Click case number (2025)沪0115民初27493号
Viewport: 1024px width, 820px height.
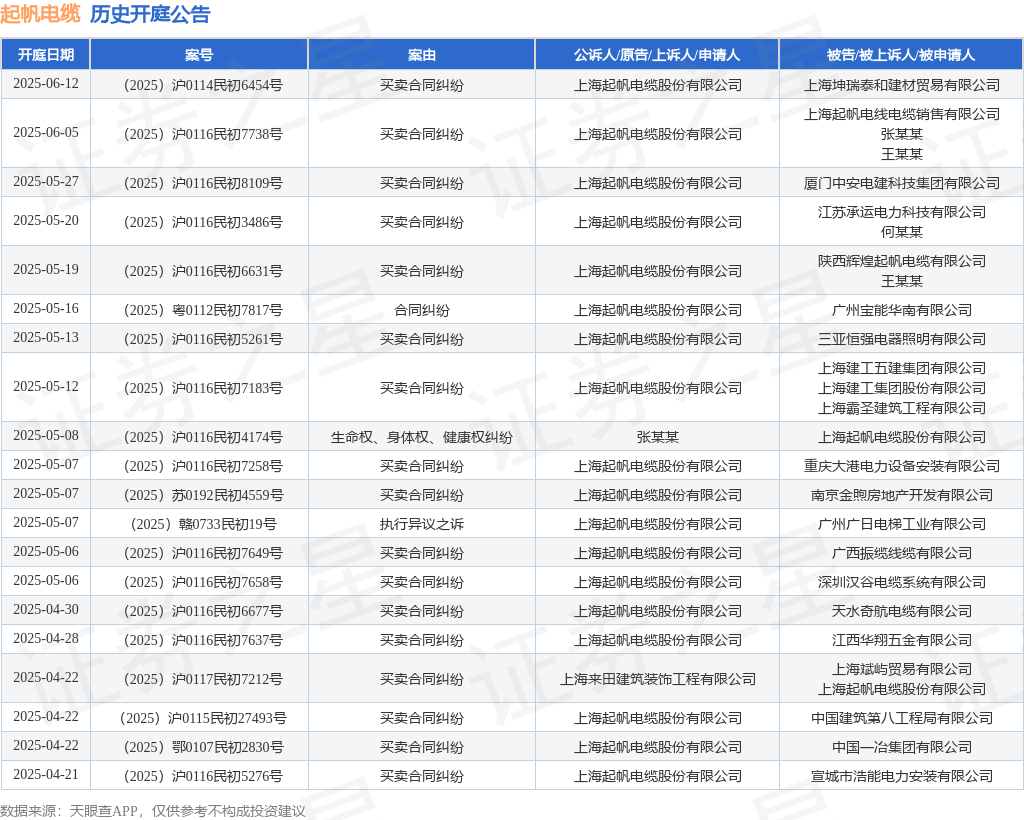point(202,718)
